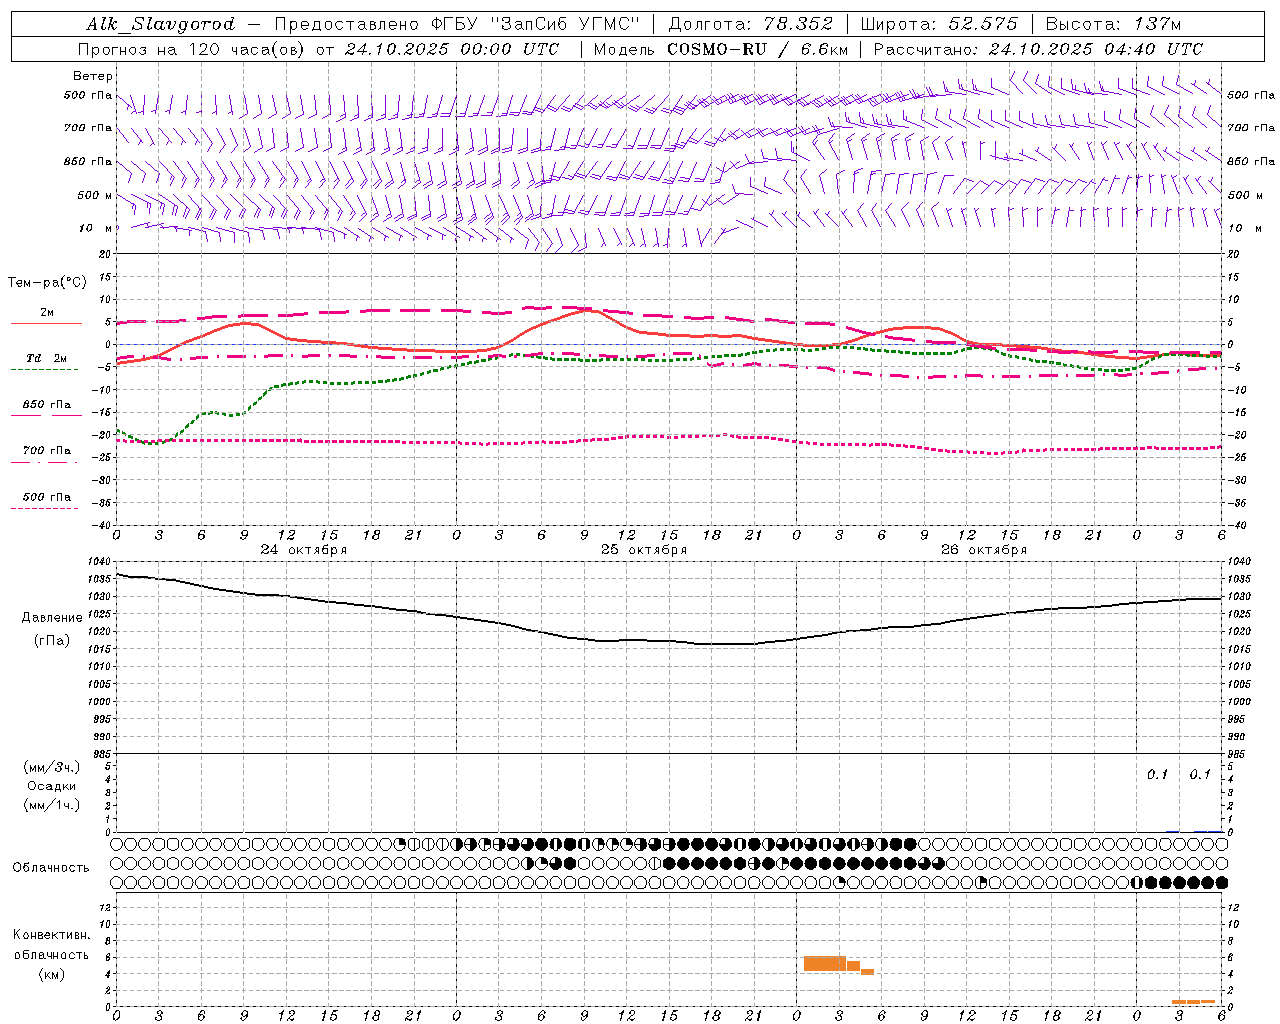Click the "26 октября" date label
The image size is (1280, 1024).
[984, 550]
